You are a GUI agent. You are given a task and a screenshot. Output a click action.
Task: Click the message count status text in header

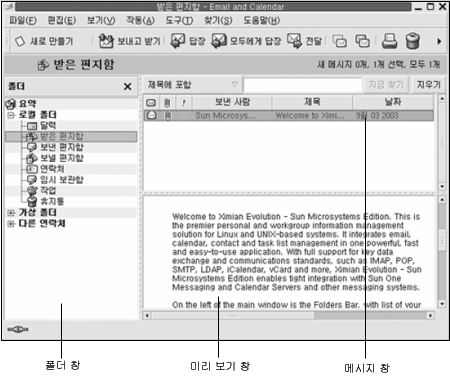(379, 64)
